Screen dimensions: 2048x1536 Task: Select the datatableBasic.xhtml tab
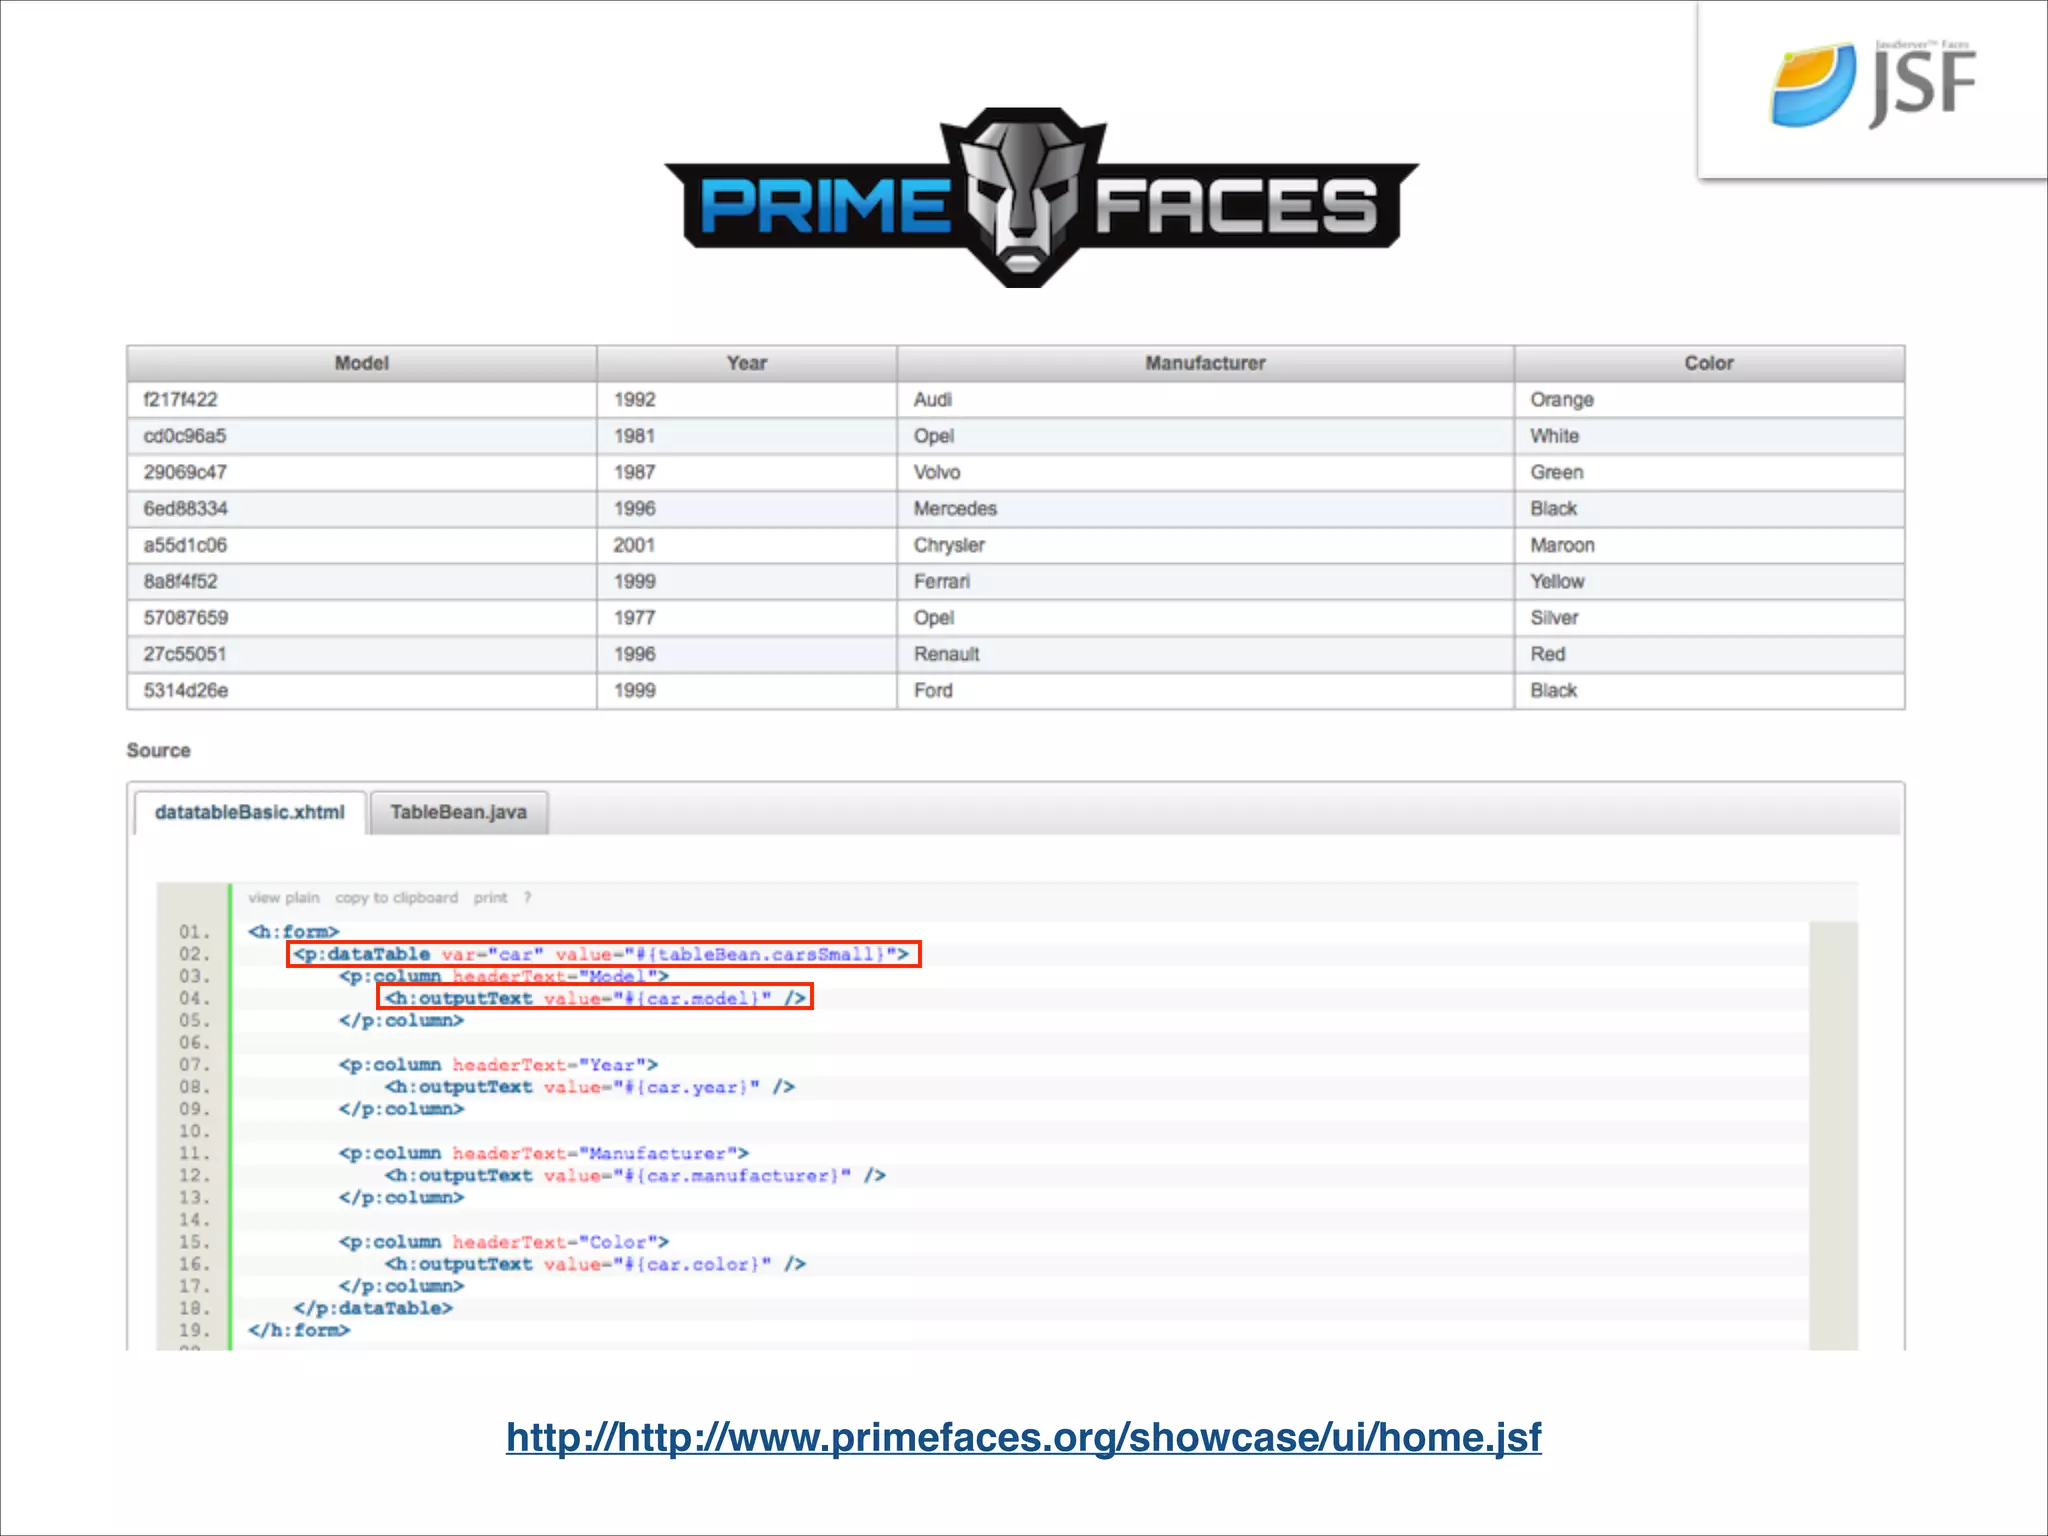tap(249, 812)
